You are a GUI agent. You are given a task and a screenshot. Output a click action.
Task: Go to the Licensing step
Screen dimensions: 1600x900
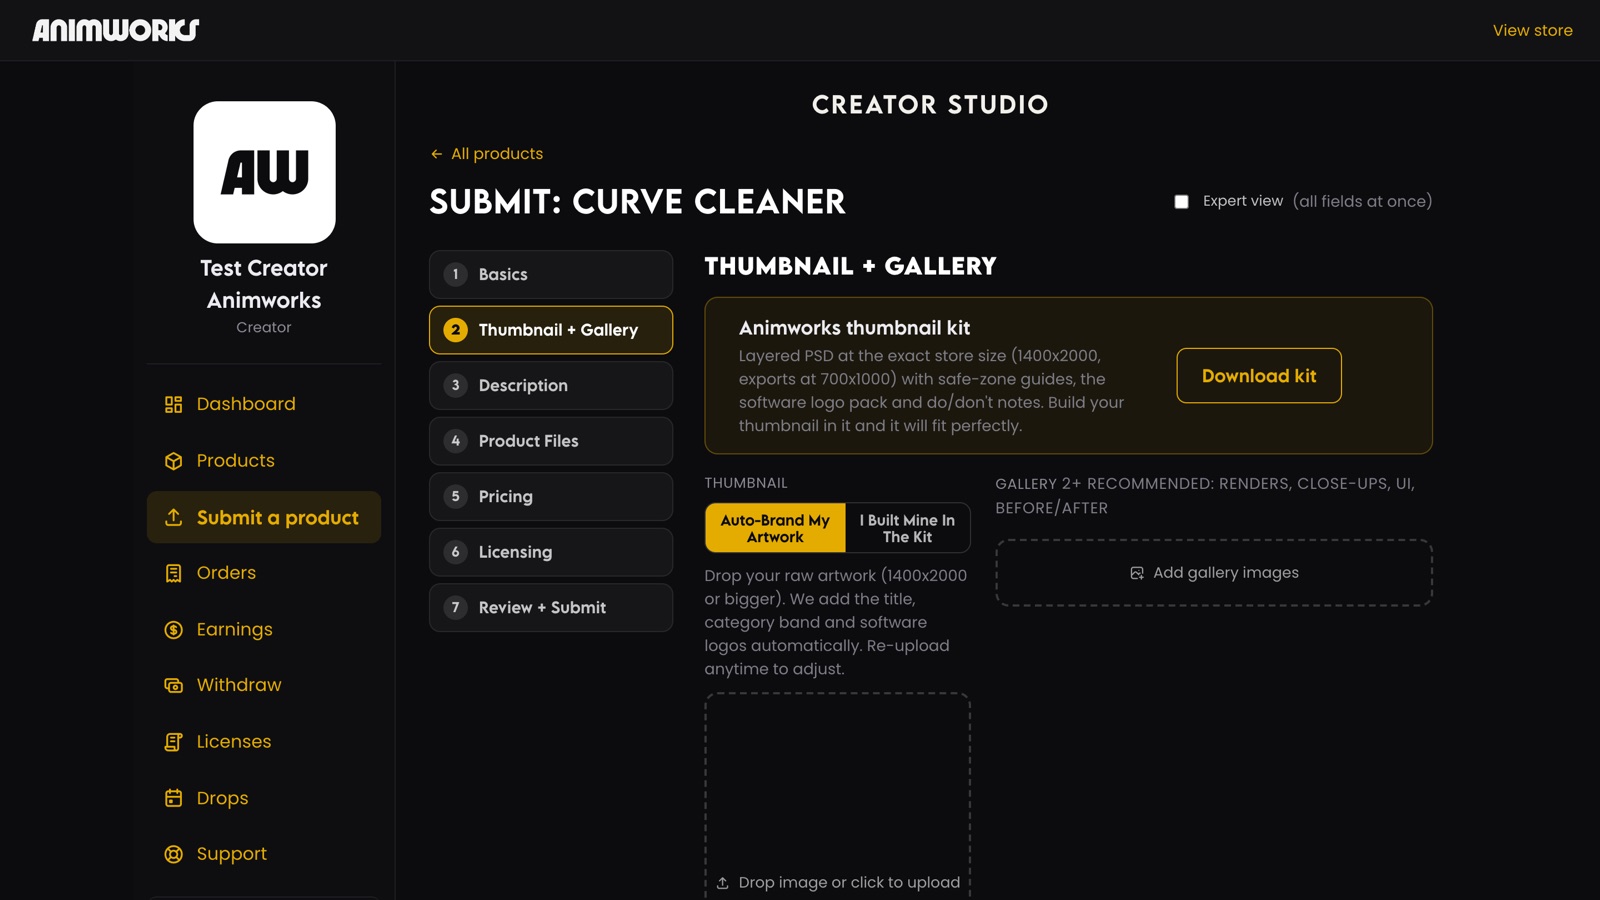(551, 552)
